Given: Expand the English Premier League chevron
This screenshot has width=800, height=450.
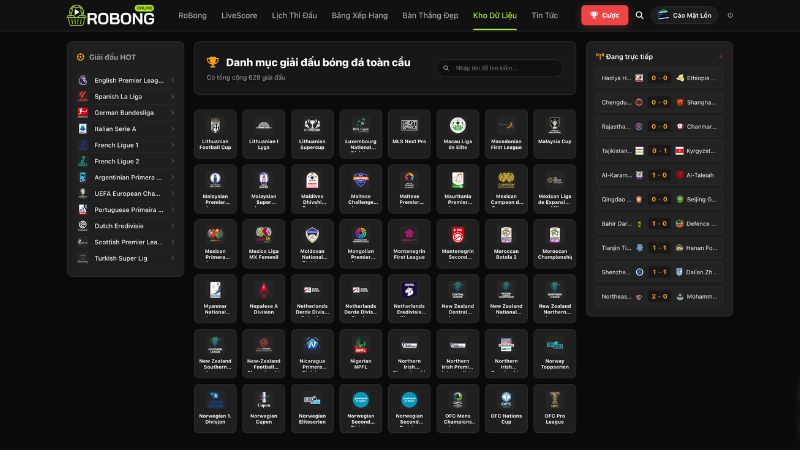Looking at the screenshot, I should (172, 80).
